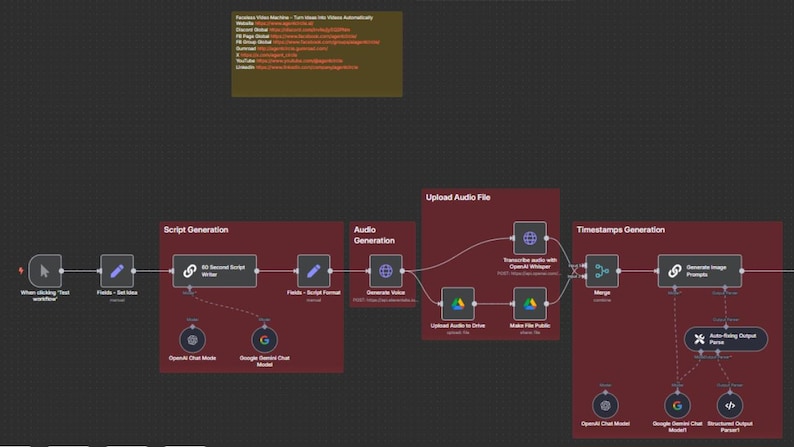
Task: Open the 60 Second Script Writer node
Action: pos(215,271)
